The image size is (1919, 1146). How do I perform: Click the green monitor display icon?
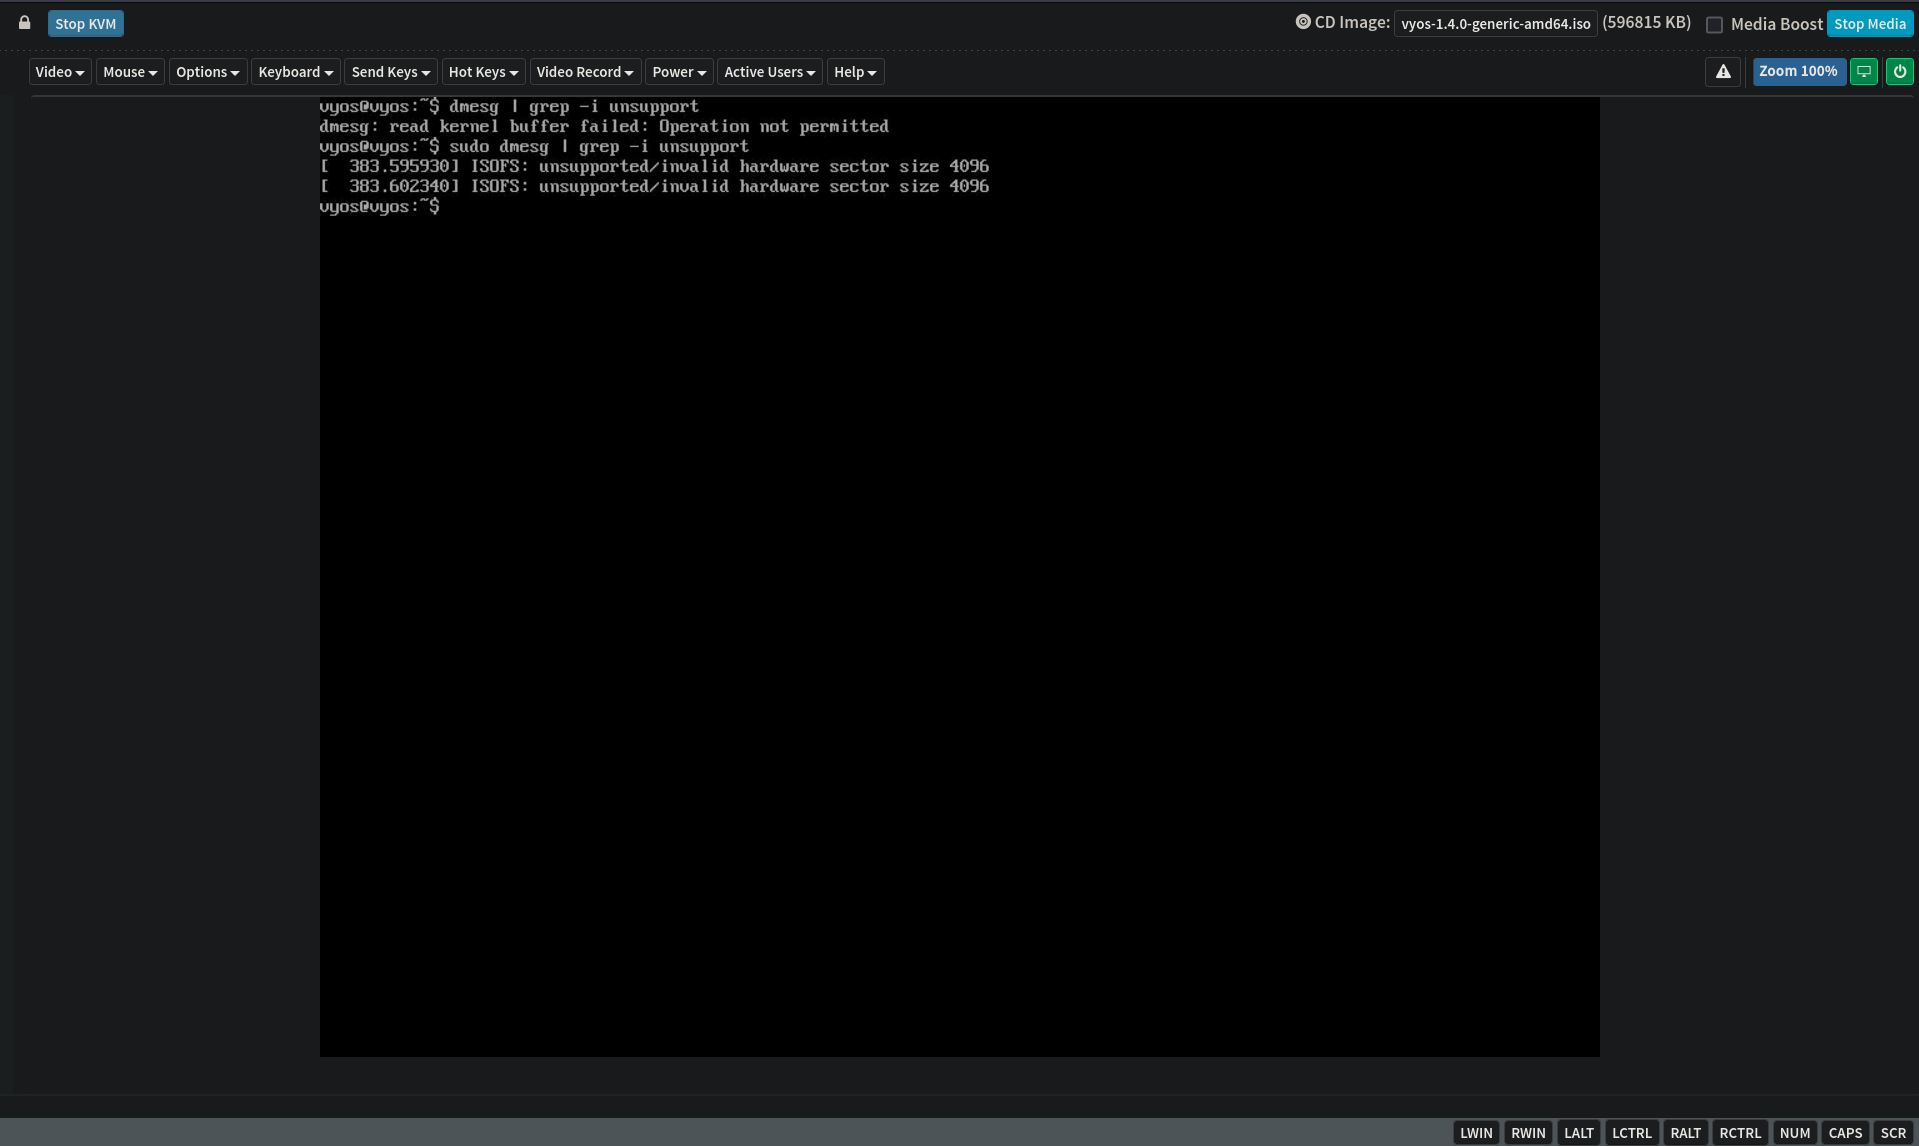1863,72
